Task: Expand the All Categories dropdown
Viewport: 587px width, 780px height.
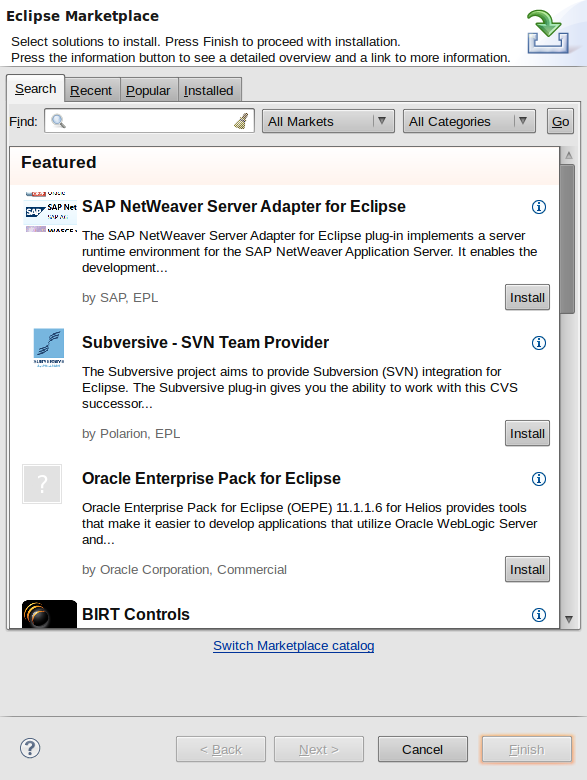Action: click(469, 121)
